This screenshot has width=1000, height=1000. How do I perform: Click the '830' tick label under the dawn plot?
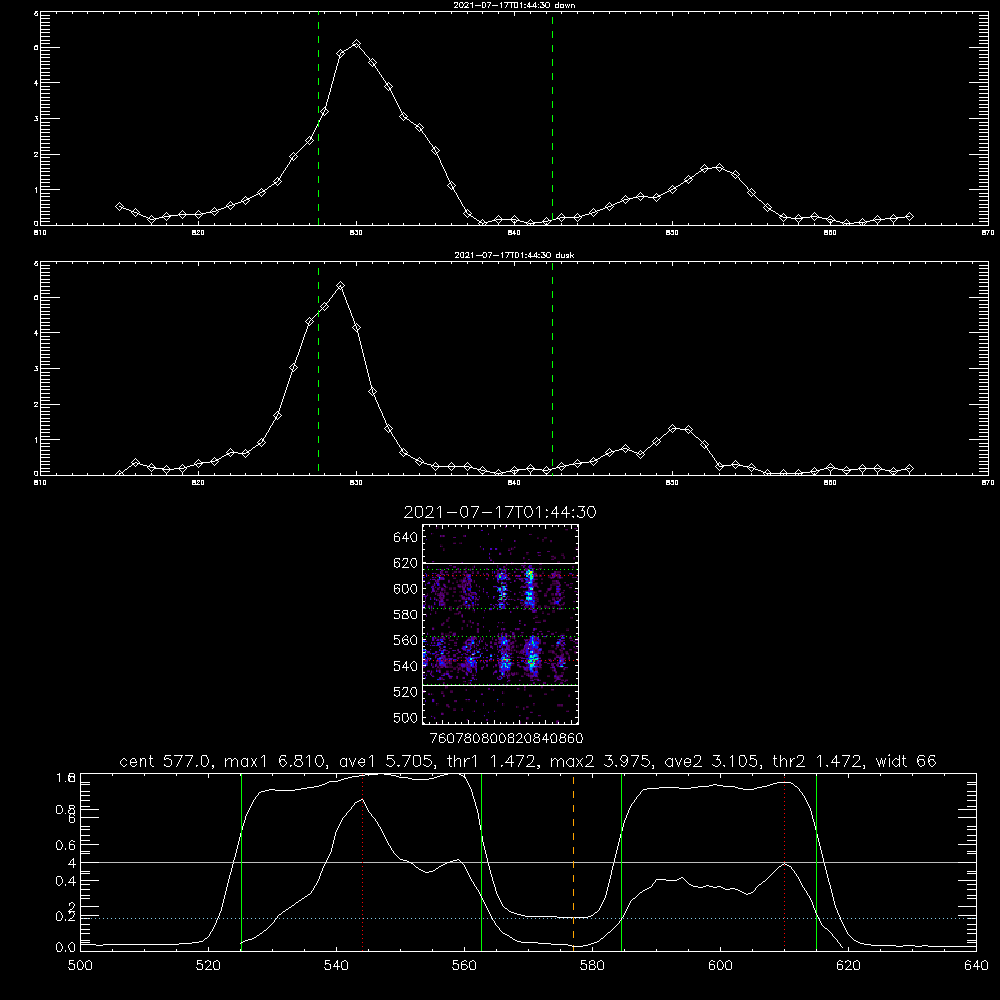point(356,233)
